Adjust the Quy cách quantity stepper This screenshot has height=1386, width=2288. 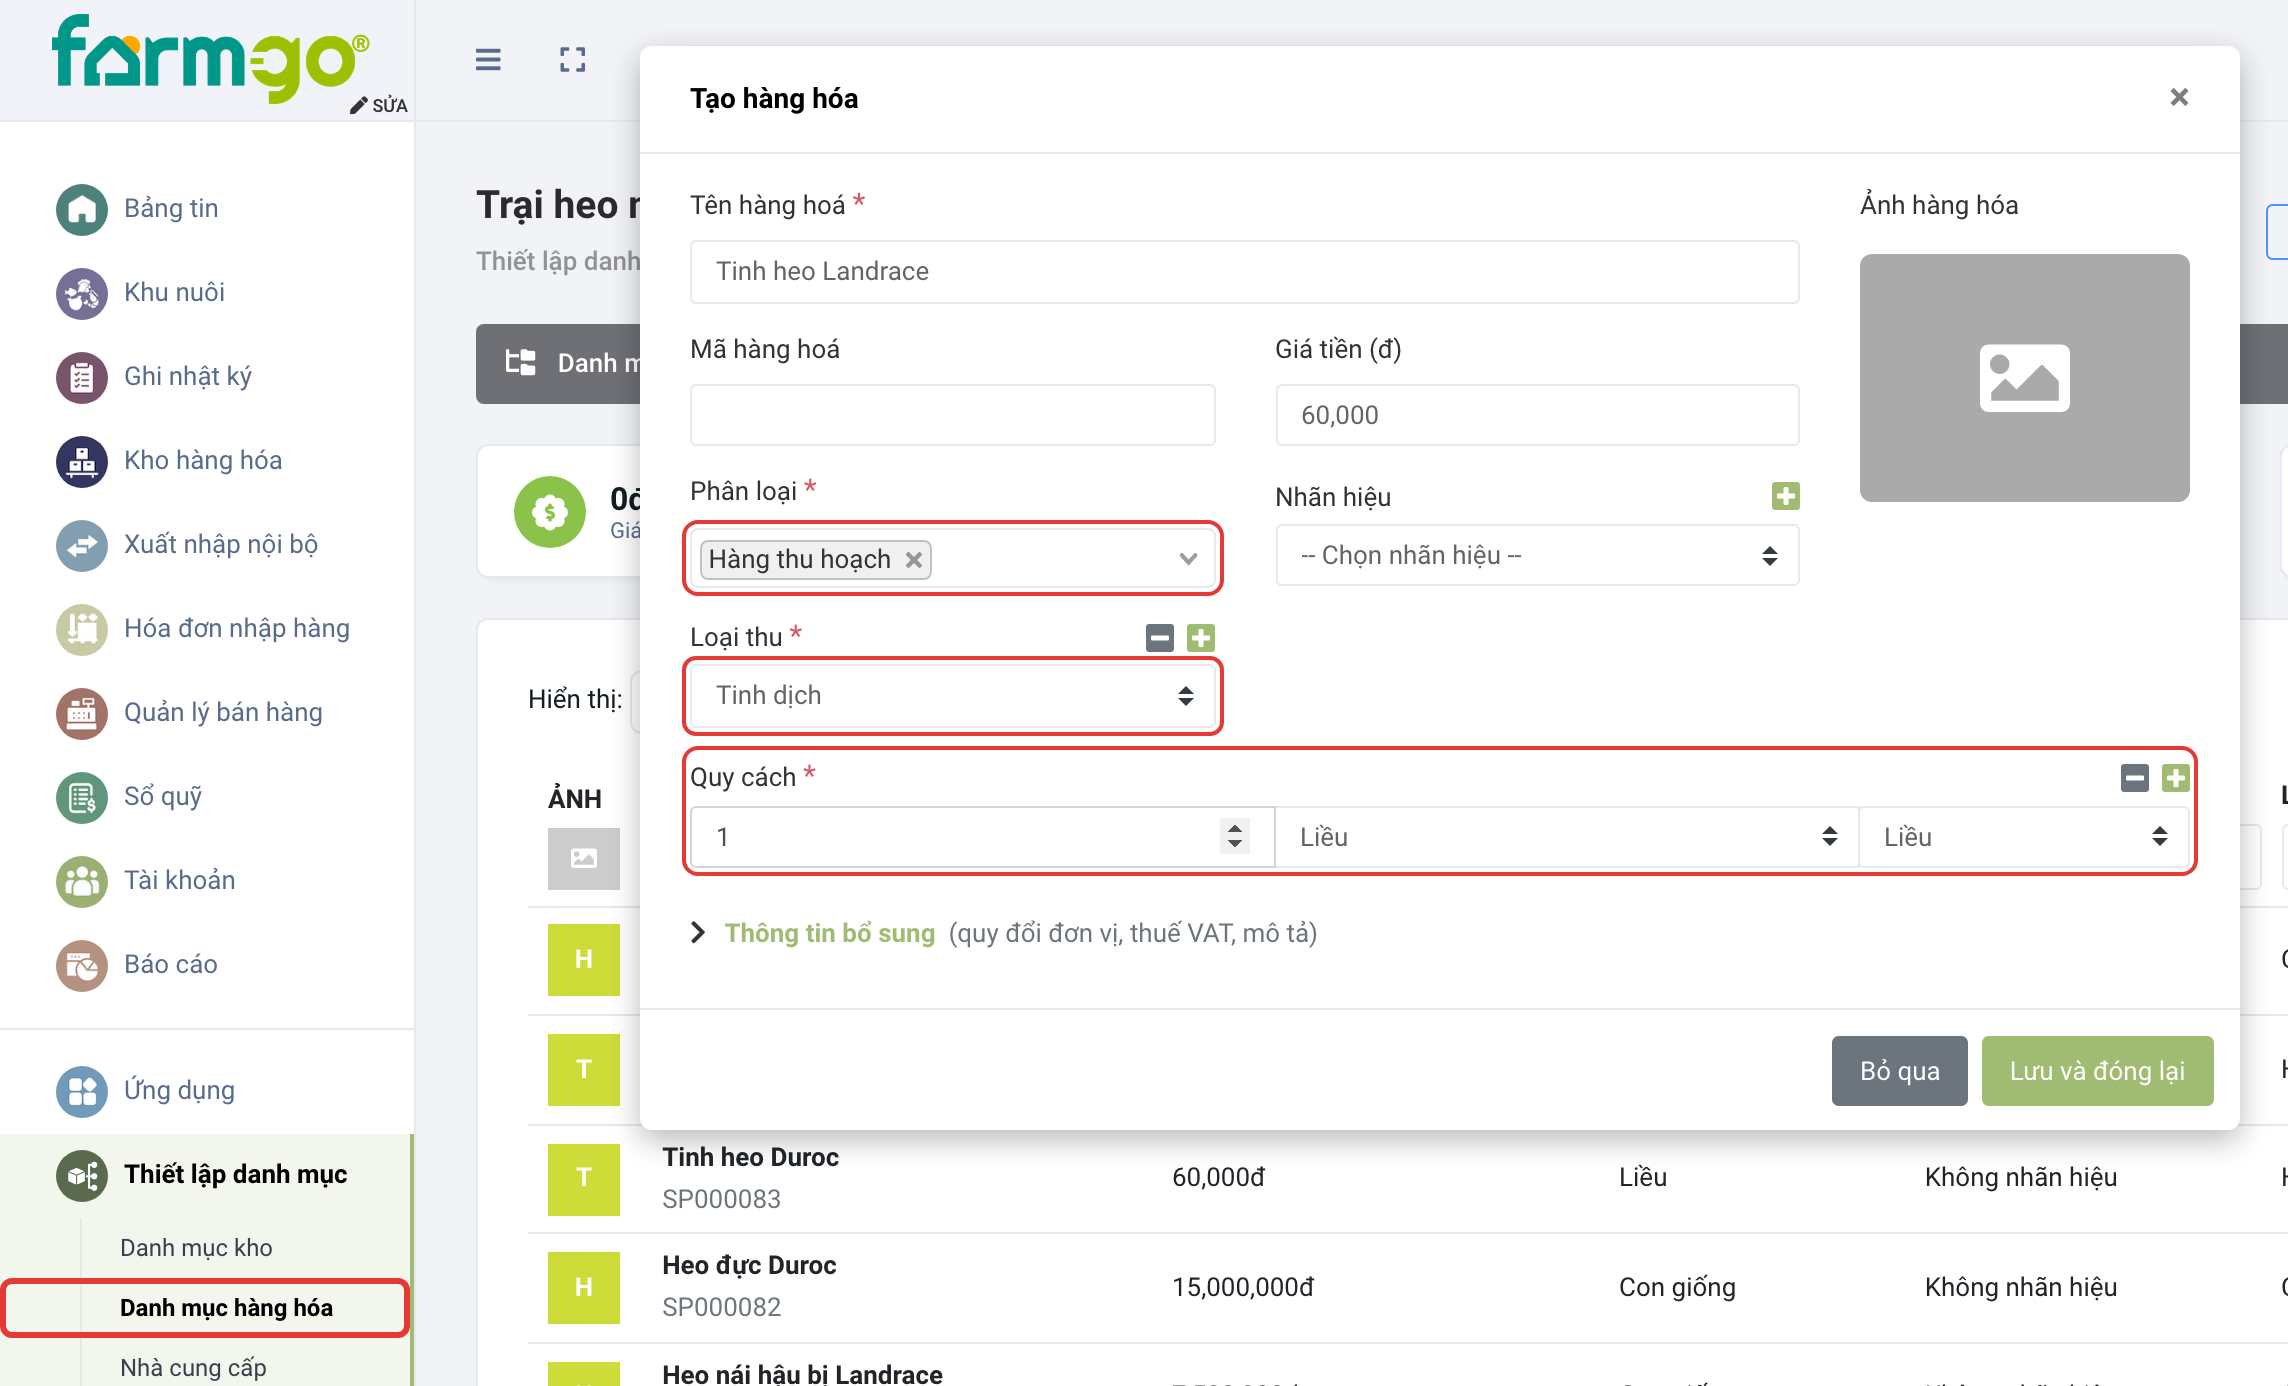[1235, 836]
